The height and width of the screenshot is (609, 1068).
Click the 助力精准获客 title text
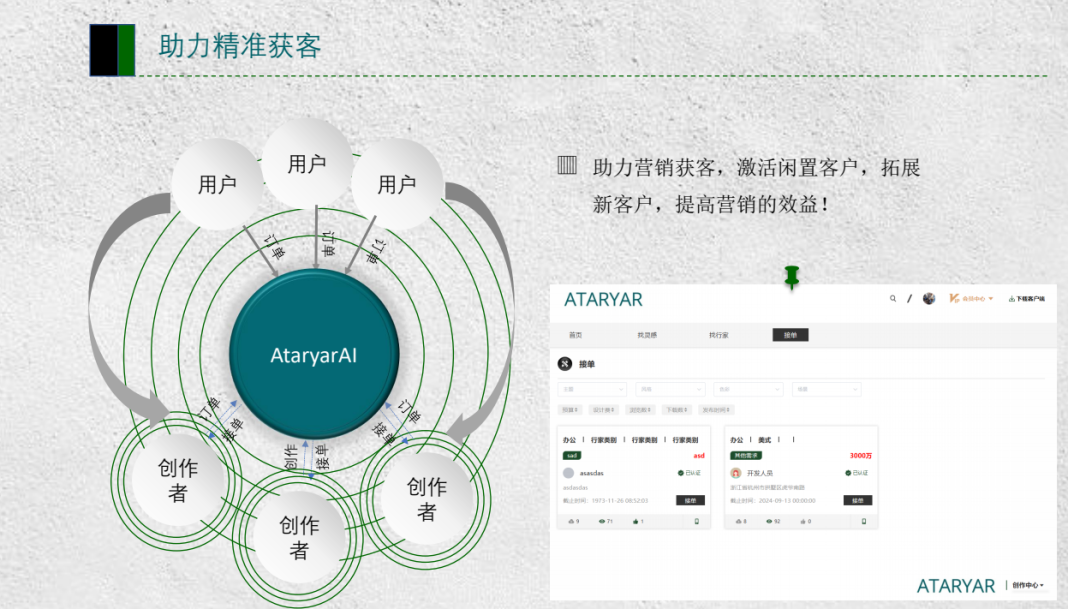point(240,46)
